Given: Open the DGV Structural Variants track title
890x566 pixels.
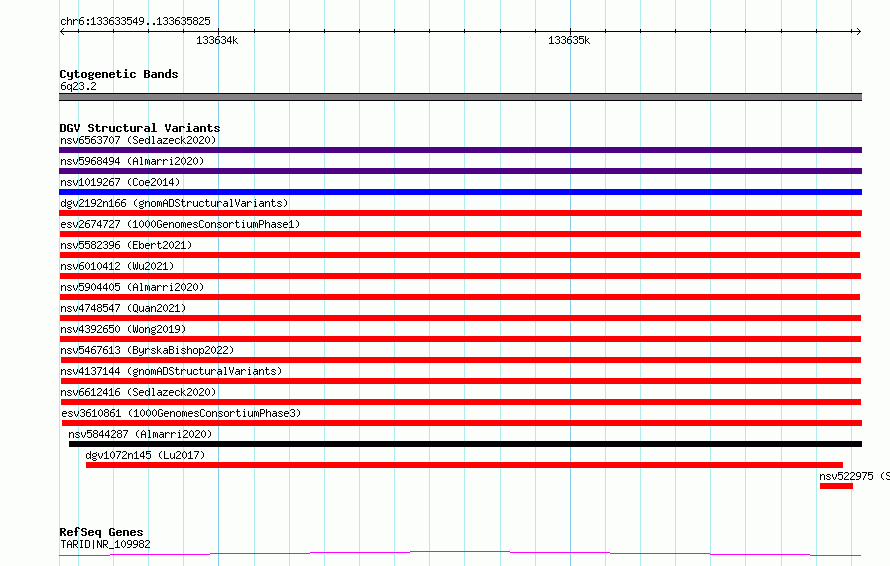Looking at the screenshot, I should coord(140,128).
